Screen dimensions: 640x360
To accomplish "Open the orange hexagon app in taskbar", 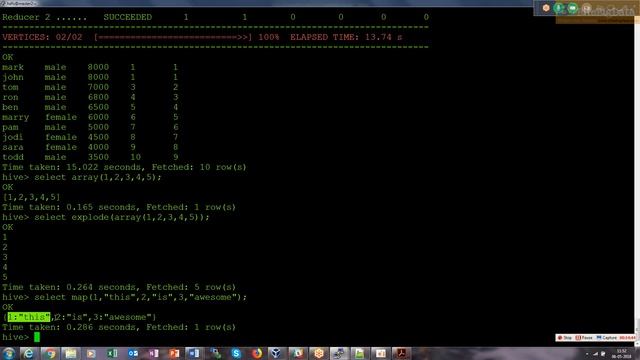I will click(319, 353).
